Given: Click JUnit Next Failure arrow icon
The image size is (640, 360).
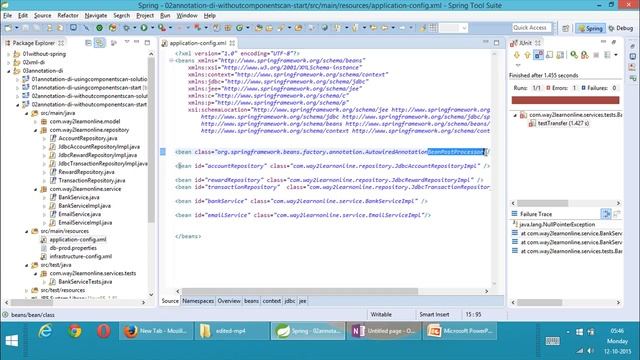Looking at the screenshot, I should [x=517, y=55].
